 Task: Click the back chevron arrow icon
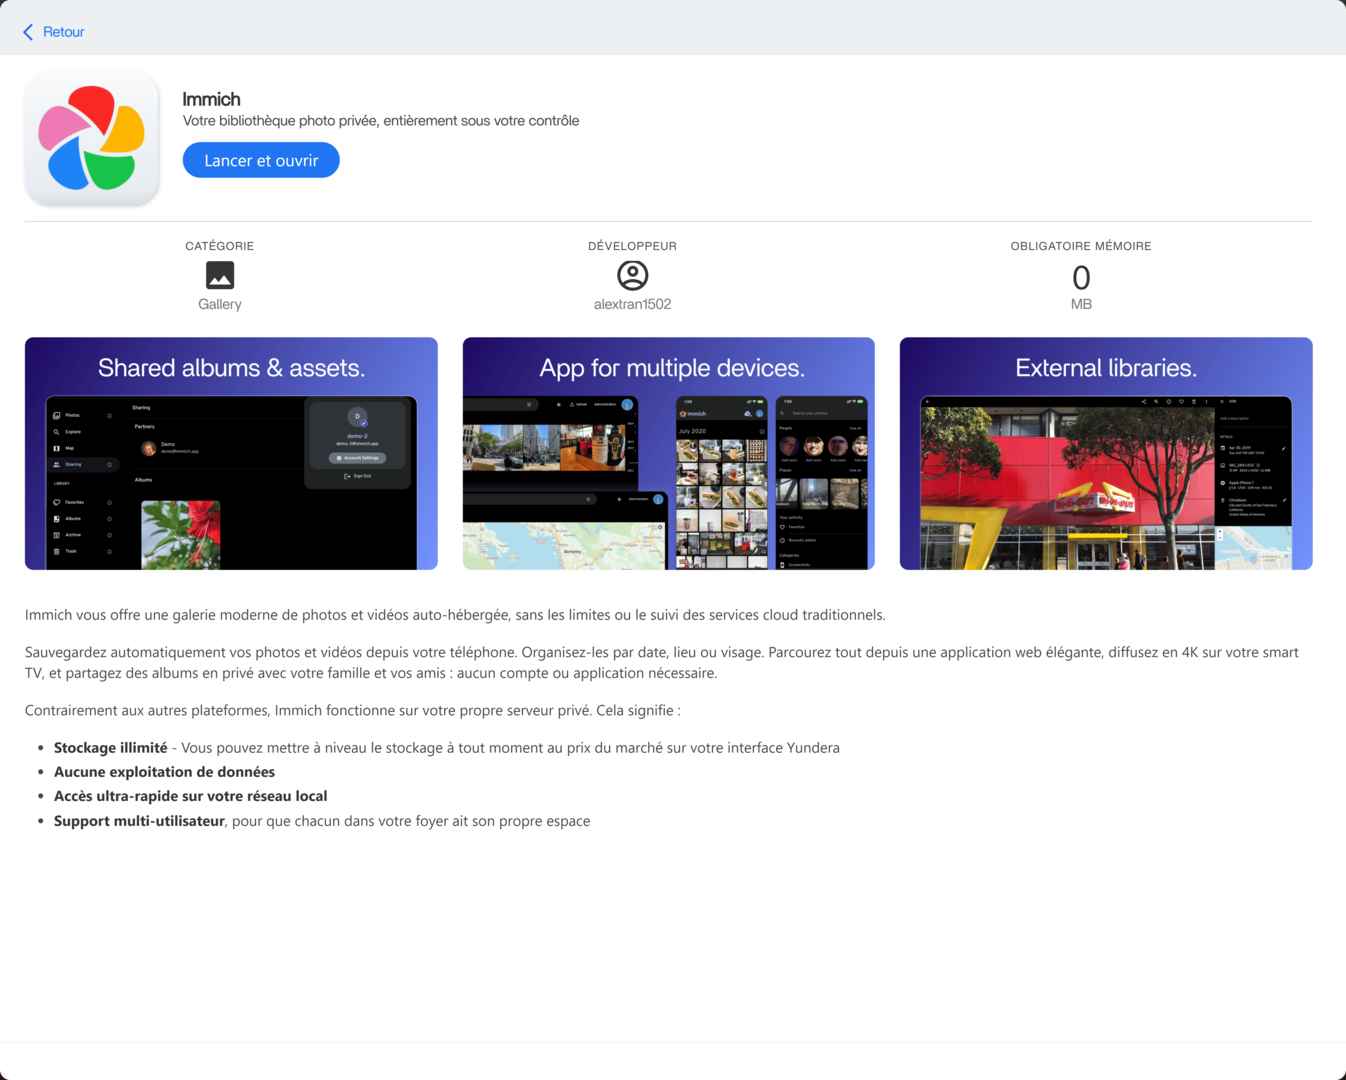pyautogui.click(x=28, y=32)
